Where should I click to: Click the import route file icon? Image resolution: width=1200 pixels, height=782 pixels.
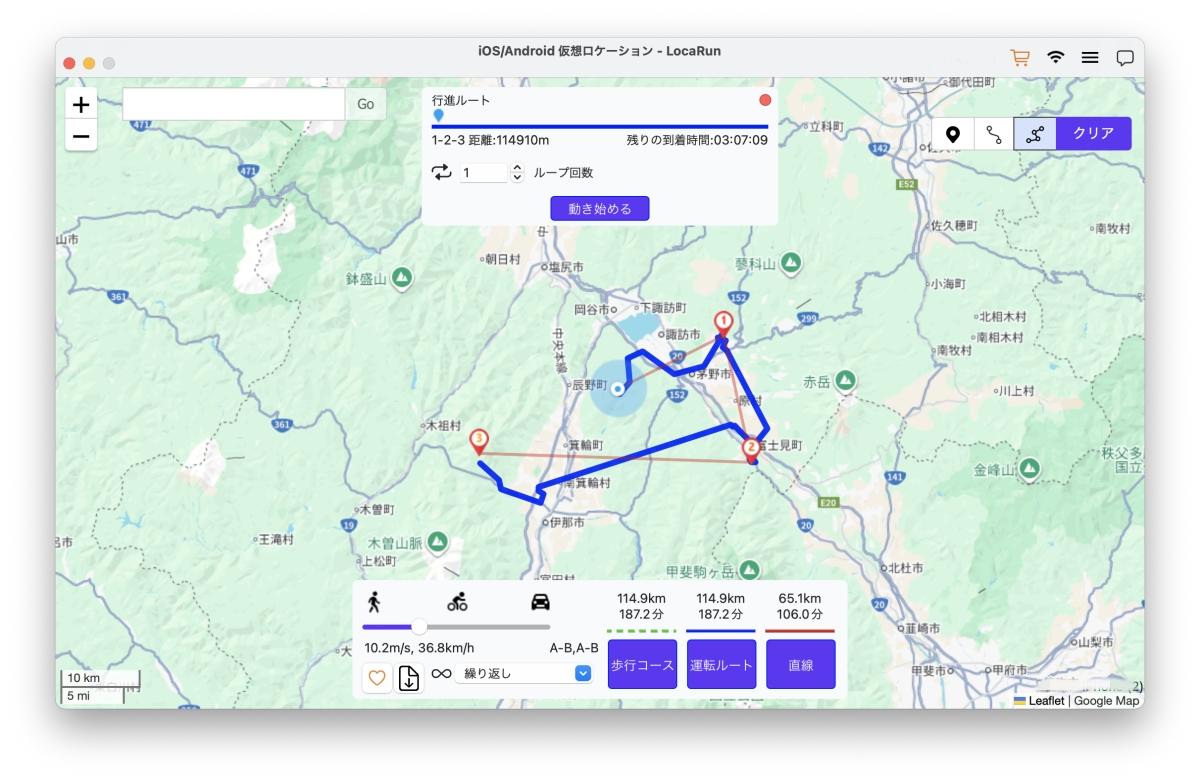tap(409, 677)
